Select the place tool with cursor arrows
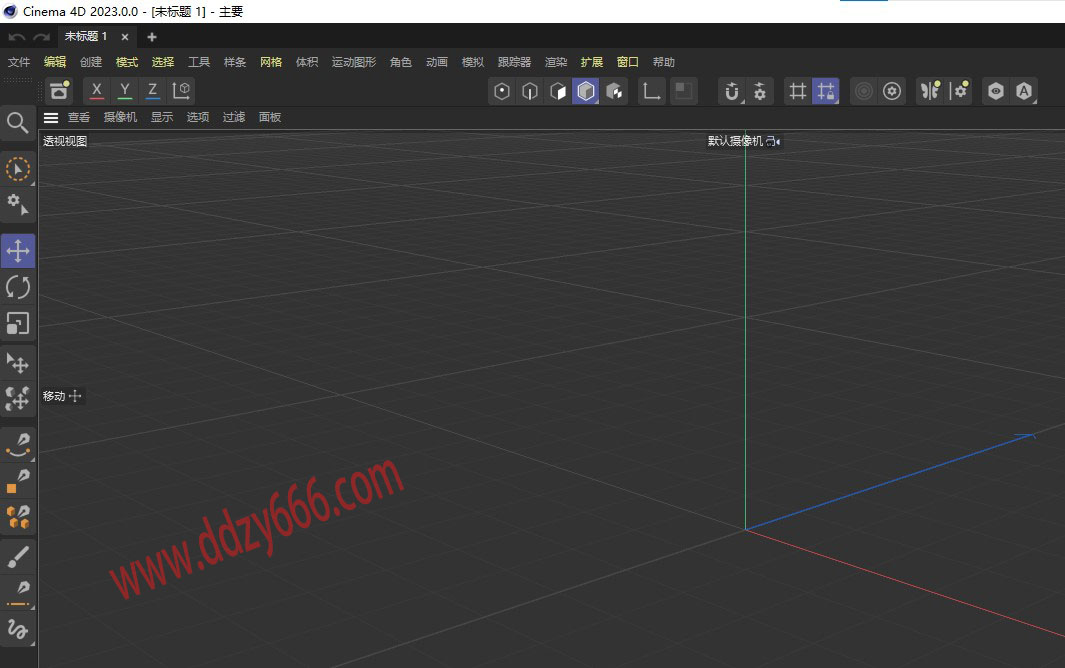This screenshot has height=668, width=1065. pos(18,364)
